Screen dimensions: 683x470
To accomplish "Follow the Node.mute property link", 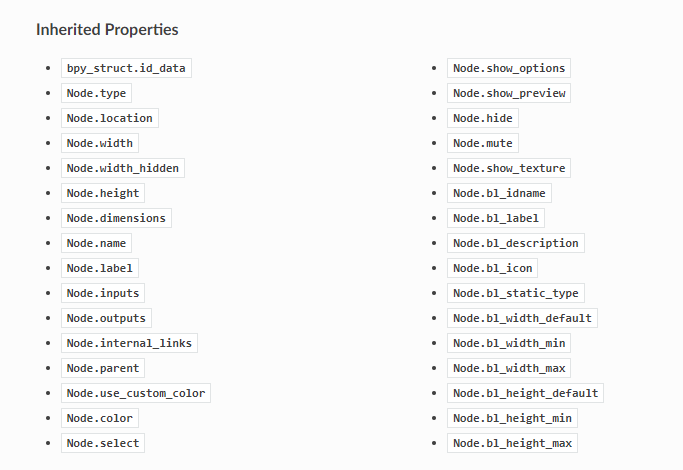I will (482, 143).
